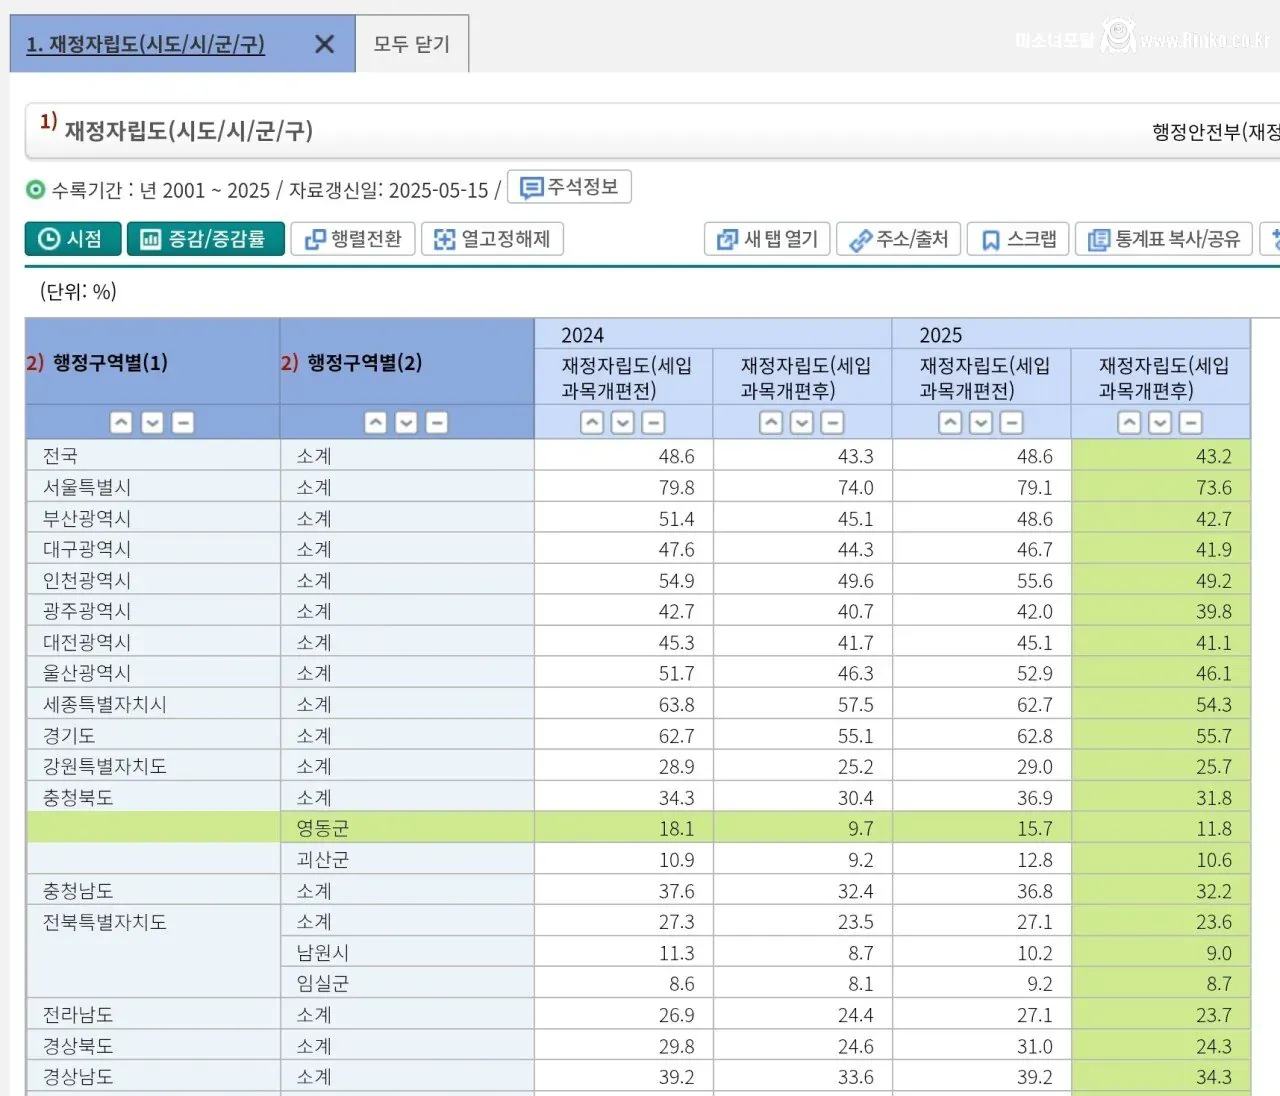The width and height of the screenshot is (1280, 1096).
Task: Scrap the table using the 스크랩 bookmark icon
Action: [x=989, y=239]
